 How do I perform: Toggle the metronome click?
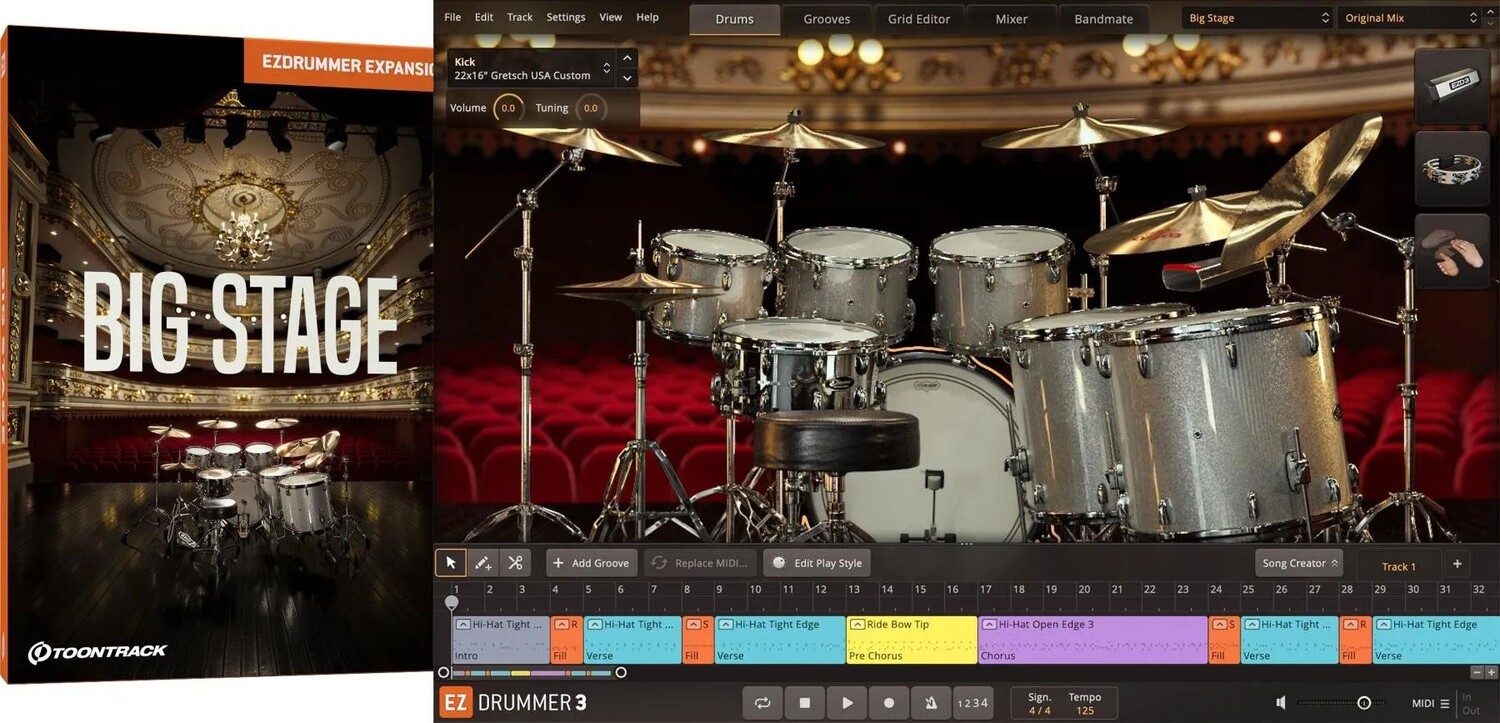coord(931,703)
